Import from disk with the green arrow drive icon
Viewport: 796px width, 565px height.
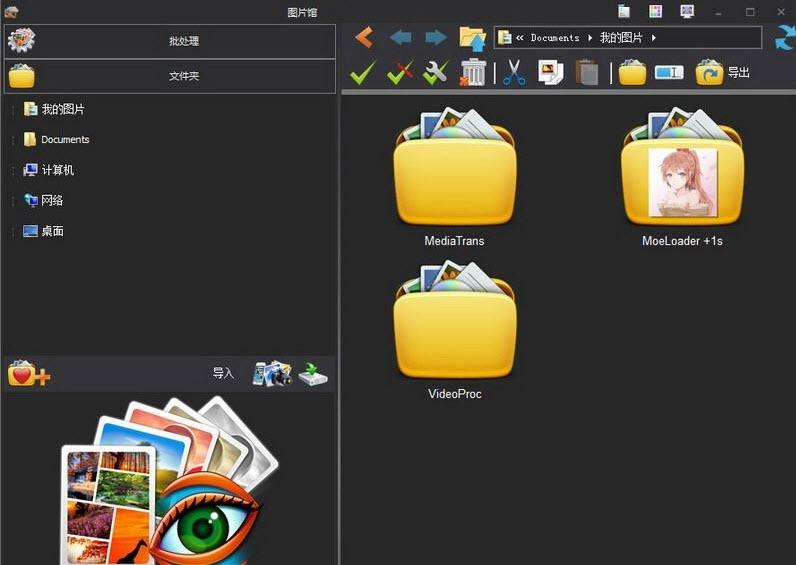click(x=313, y=374)
